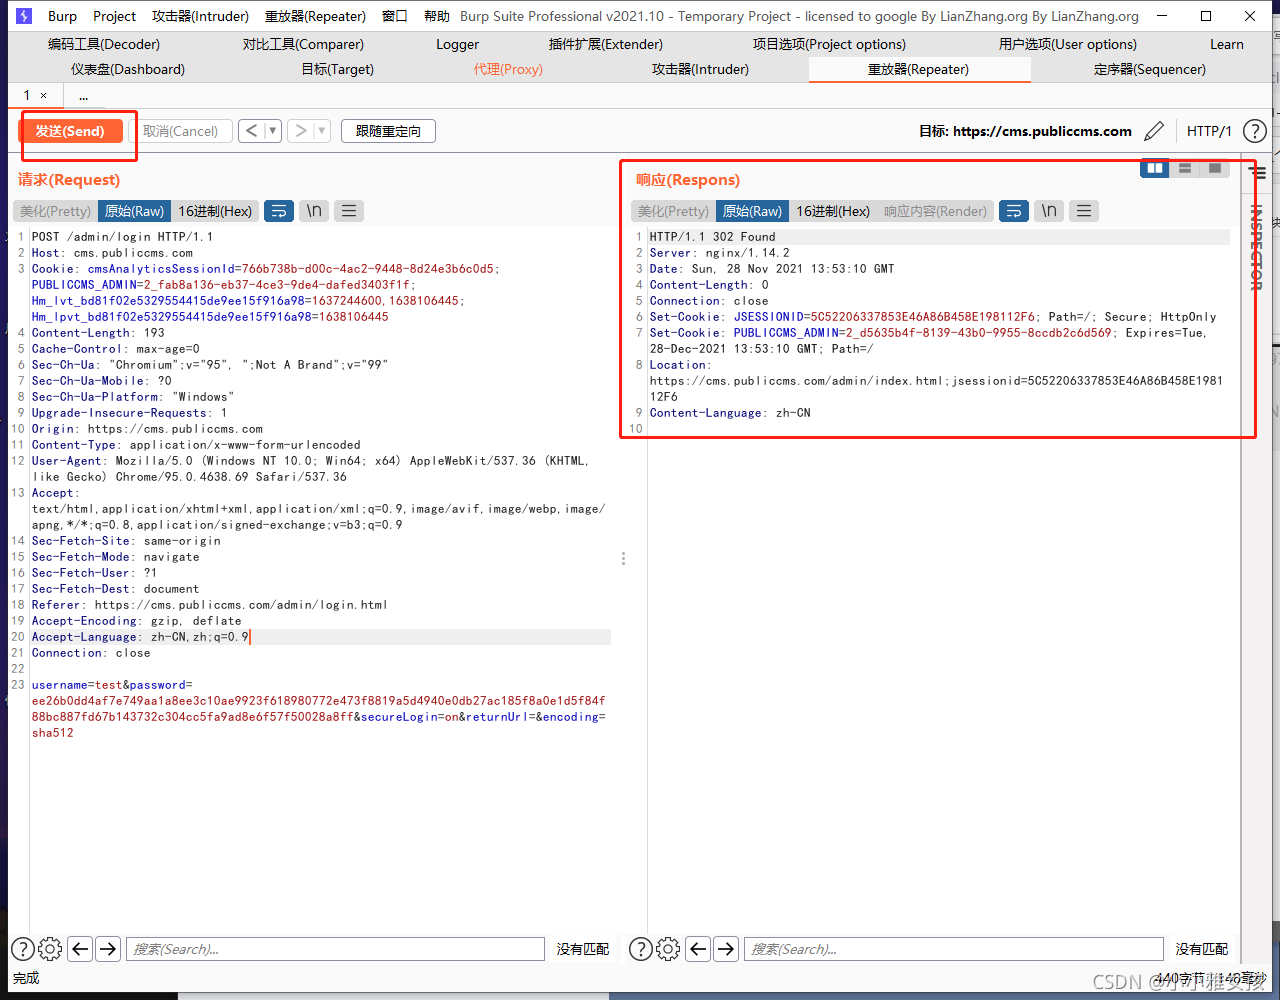This screenshot has width=1280, height=1000.
Task: Select combined tabbed layout view icon
Action: click(1215, 168)
